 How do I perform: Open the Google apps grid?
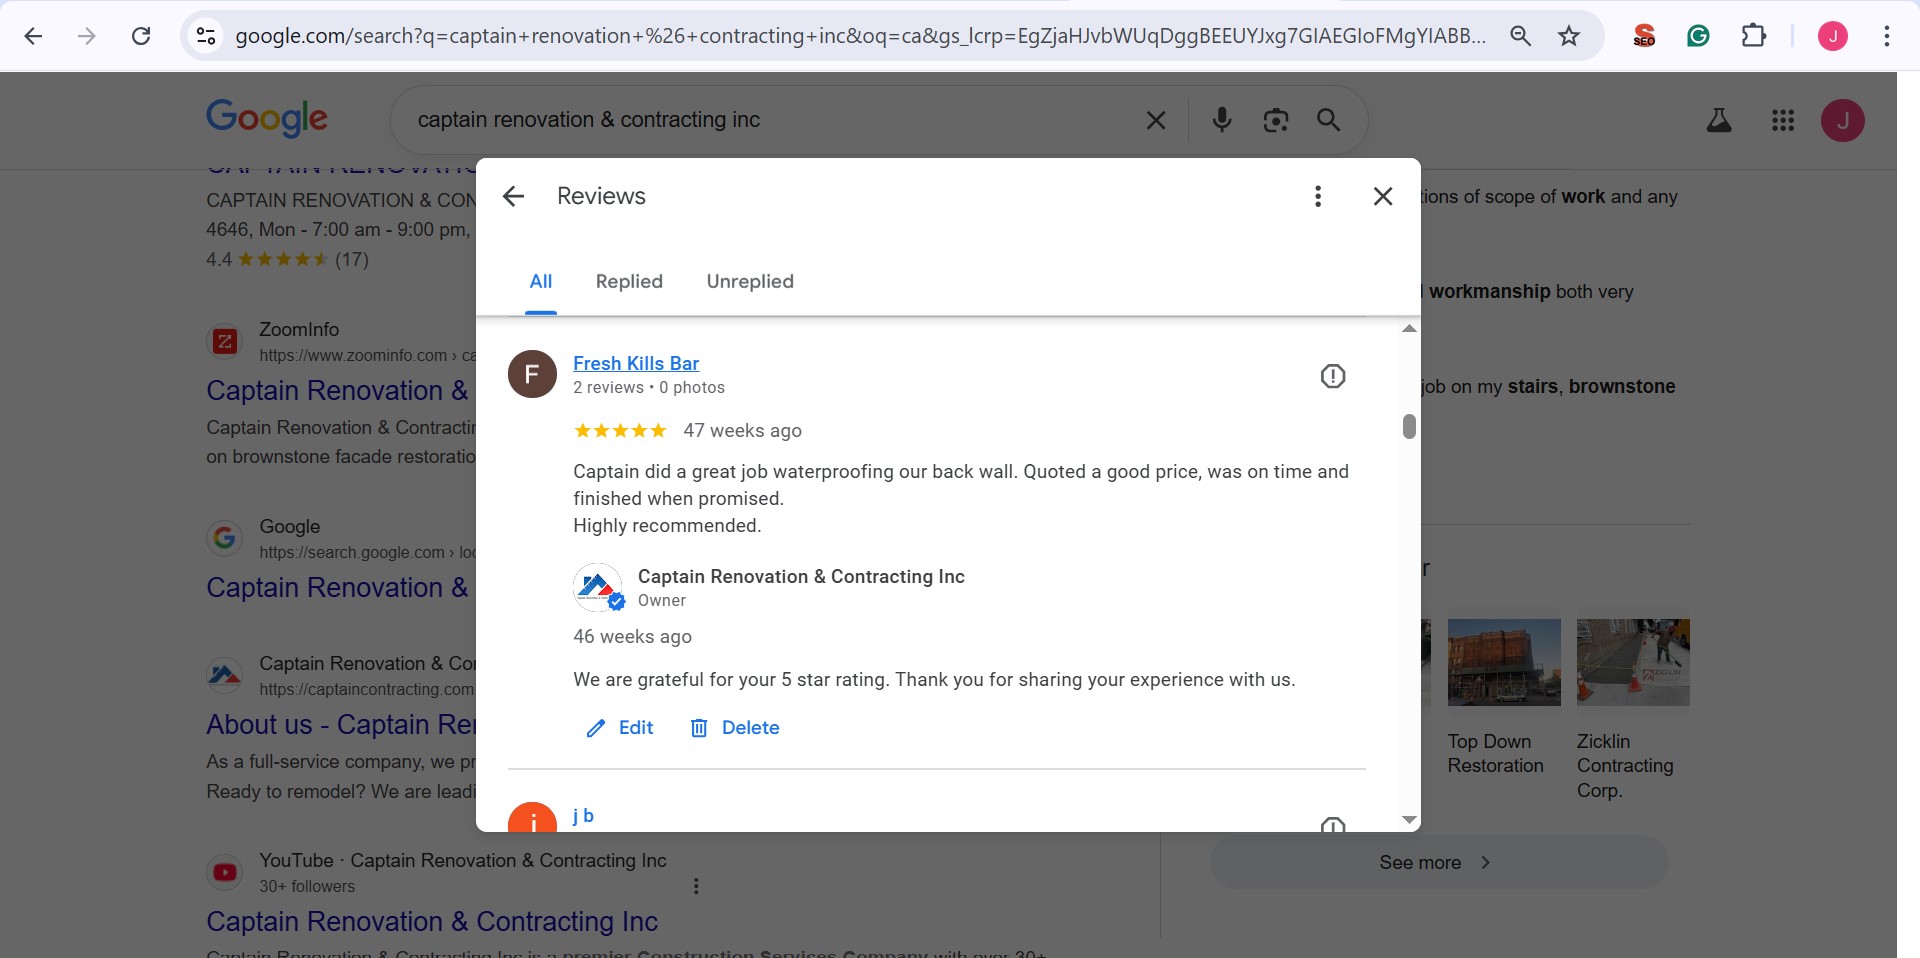pos(1782,120)
